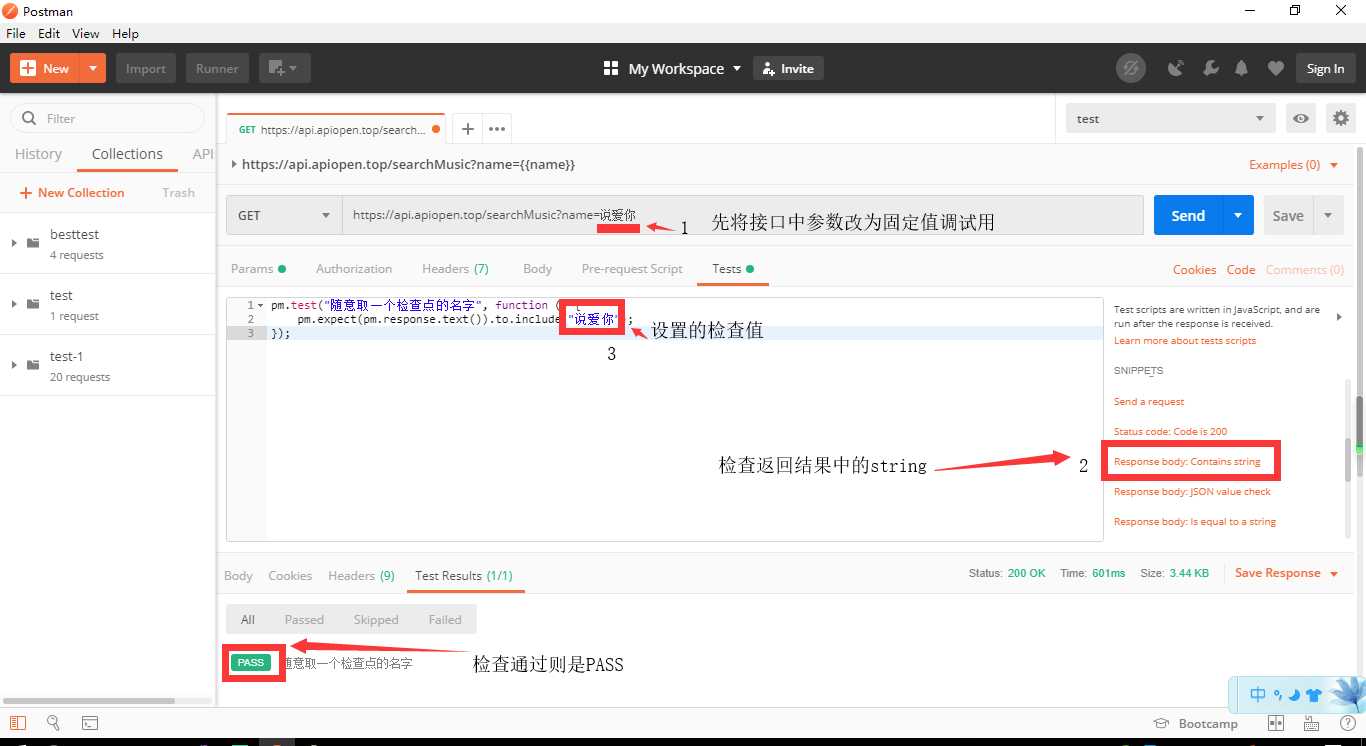Open manage environments gear icon
1366x746 pixels.
[x=1340, y=118]
